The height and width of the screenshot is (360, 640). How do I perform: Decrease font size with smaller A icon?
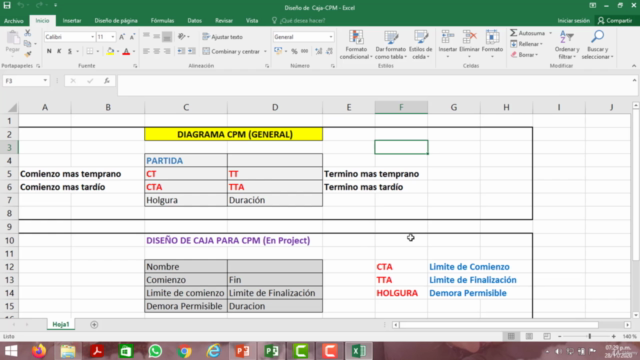pos(132,37)
